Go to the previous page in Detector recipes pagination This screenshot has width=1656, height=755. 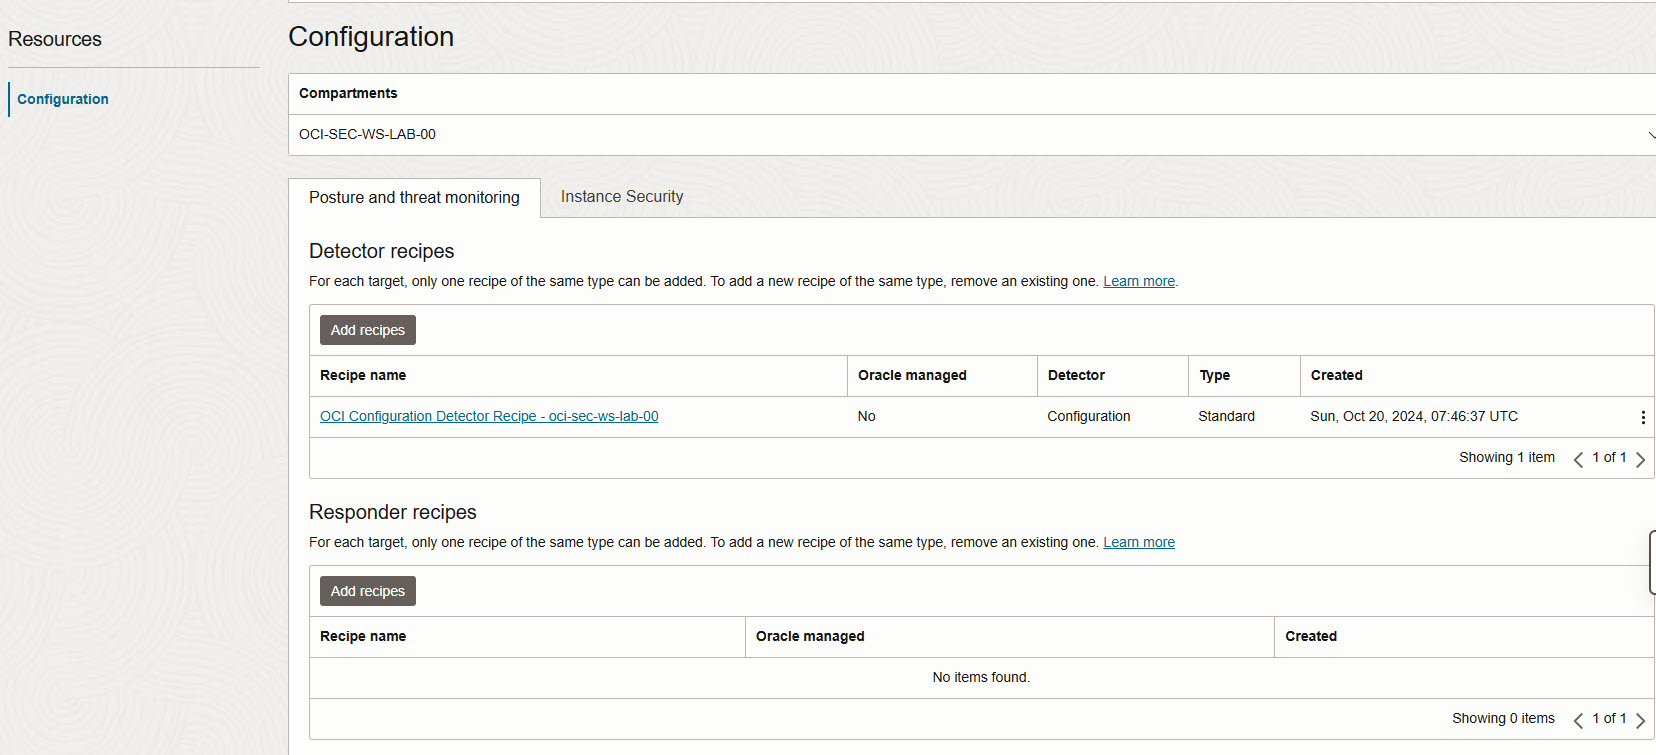click(1578, 459)
